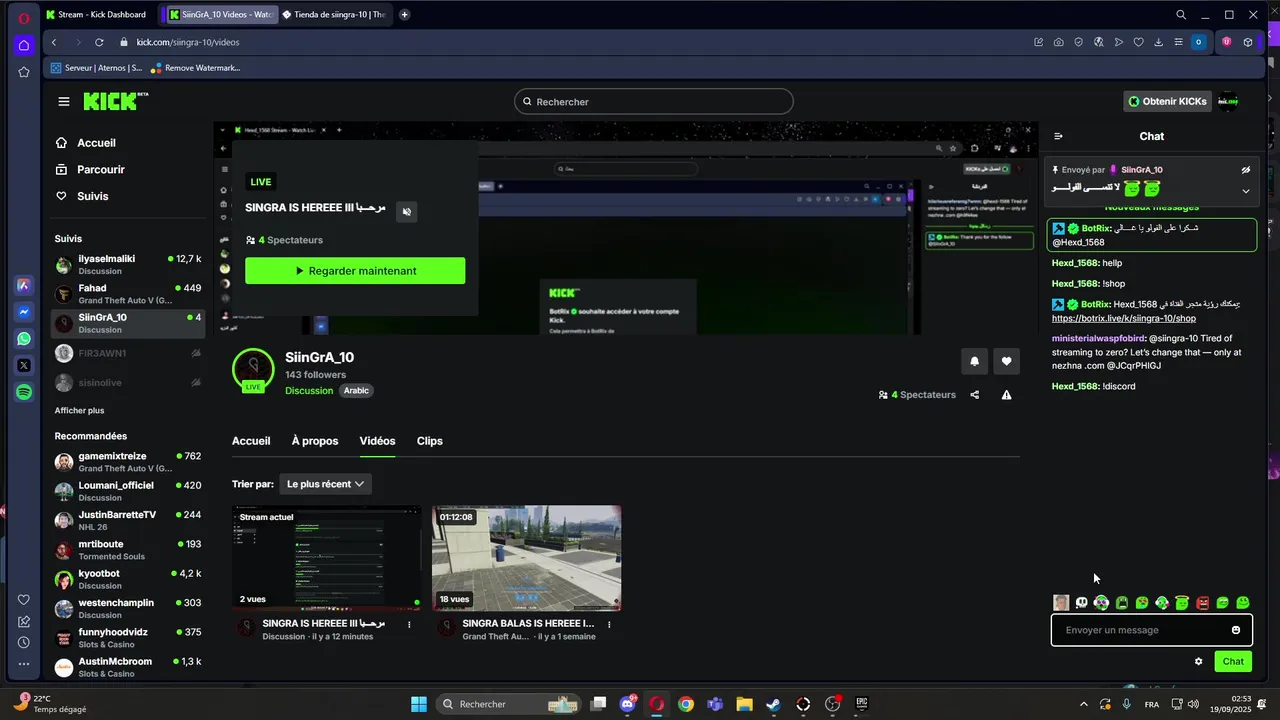Switch to the Clips tab
The image size is (1280, 720).
point(430,441)
